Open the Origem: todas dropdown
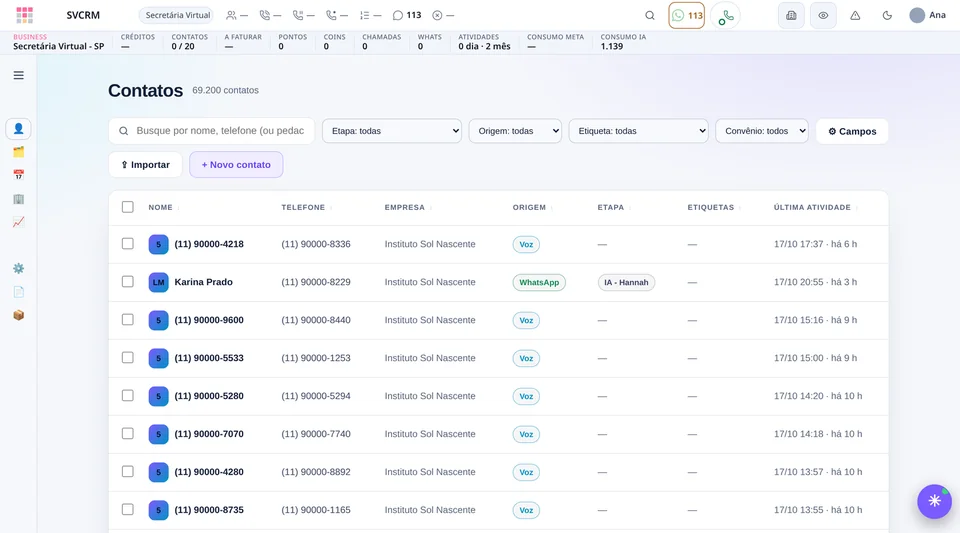The image size is (960, 533). click(515, 131)
